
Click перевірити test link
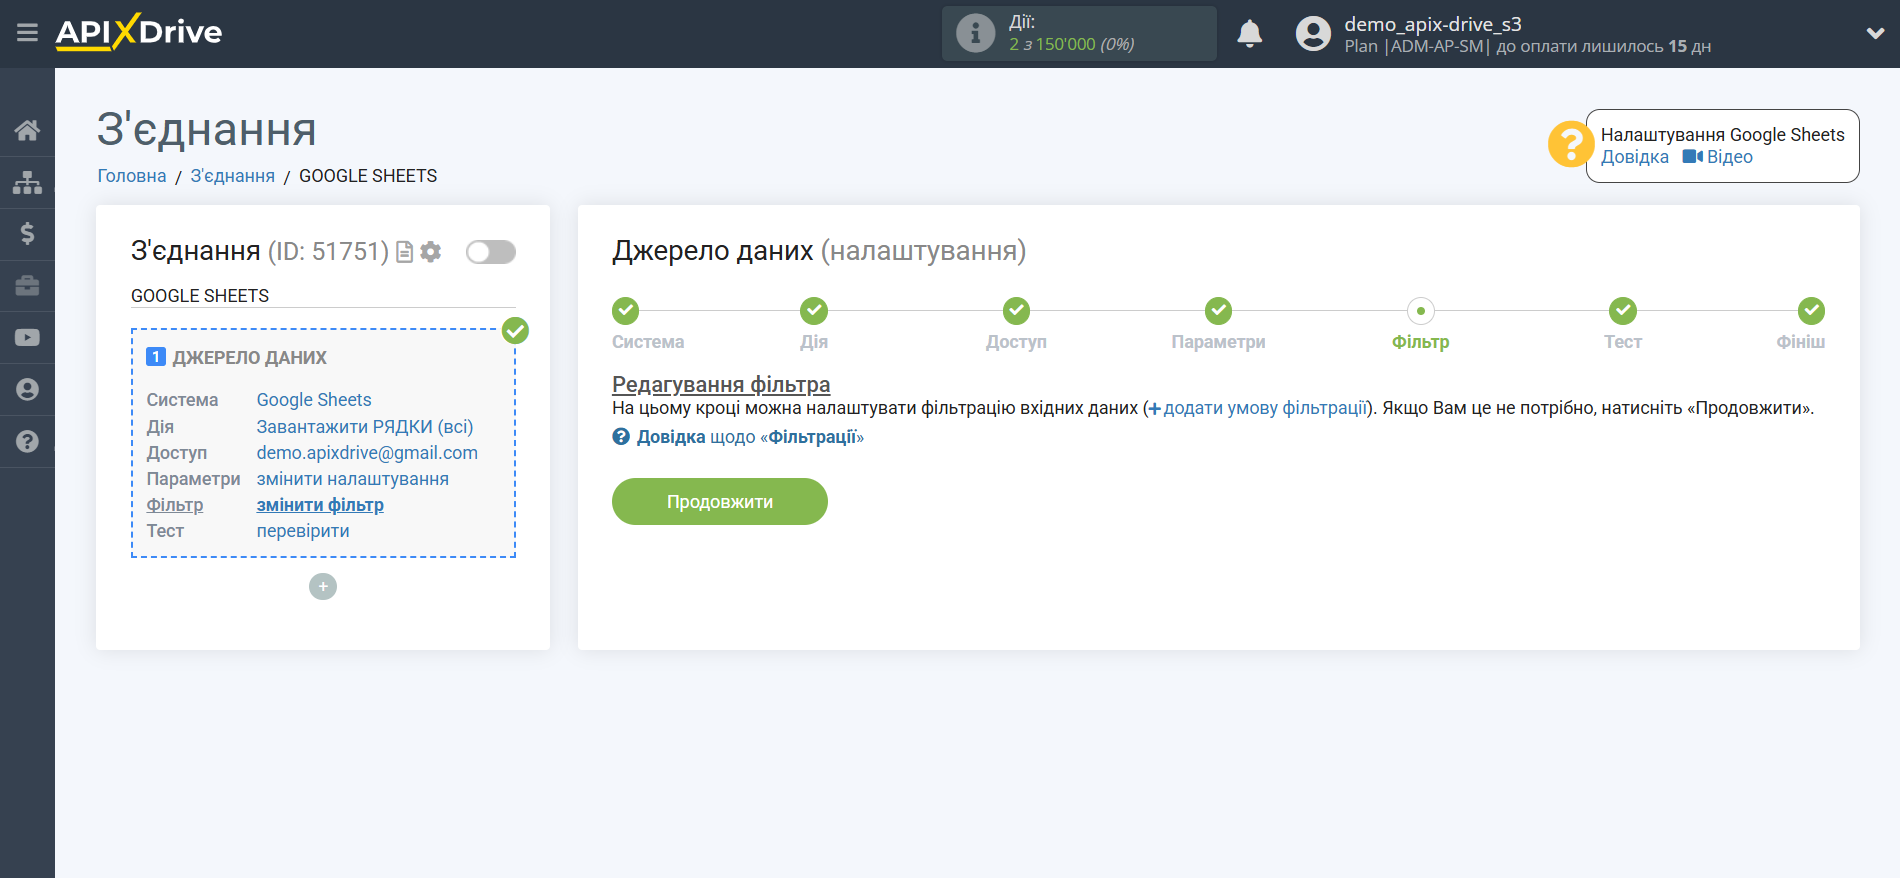click(303, 531)
